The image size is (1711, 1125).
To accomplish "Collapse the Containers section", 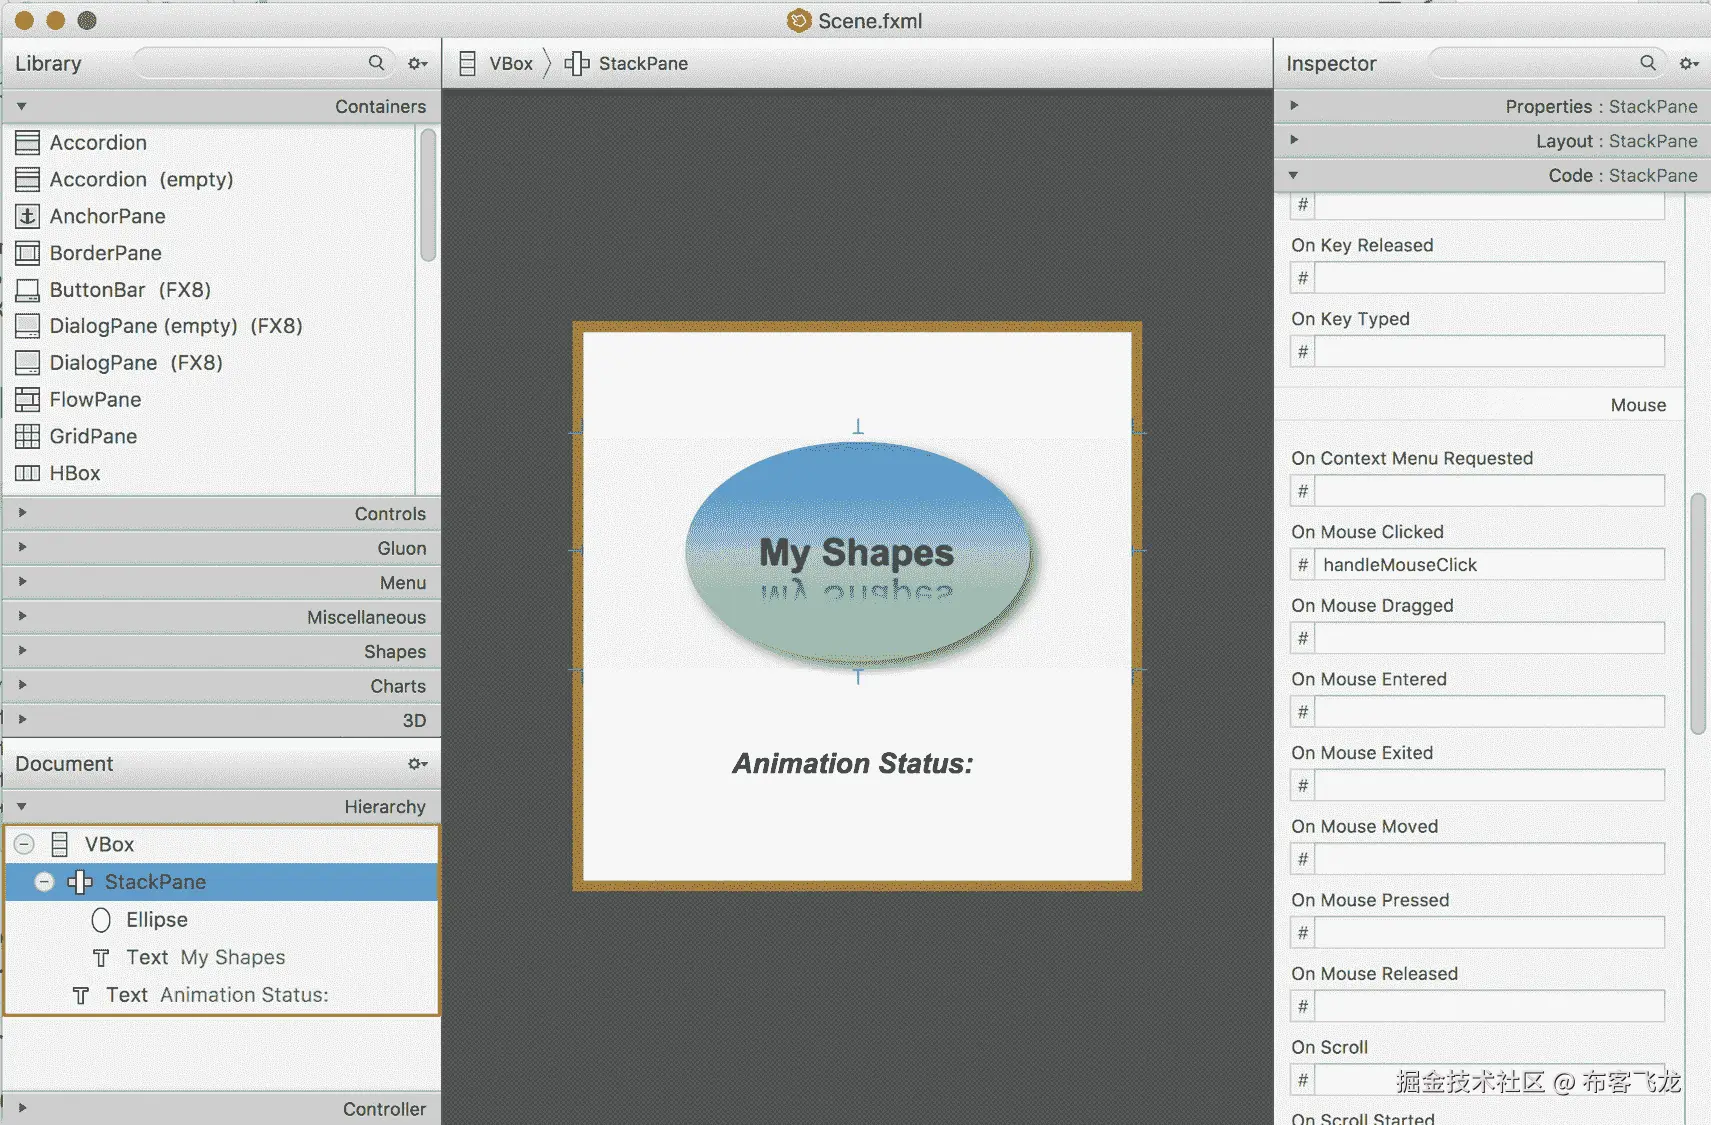I will point(21,106).
